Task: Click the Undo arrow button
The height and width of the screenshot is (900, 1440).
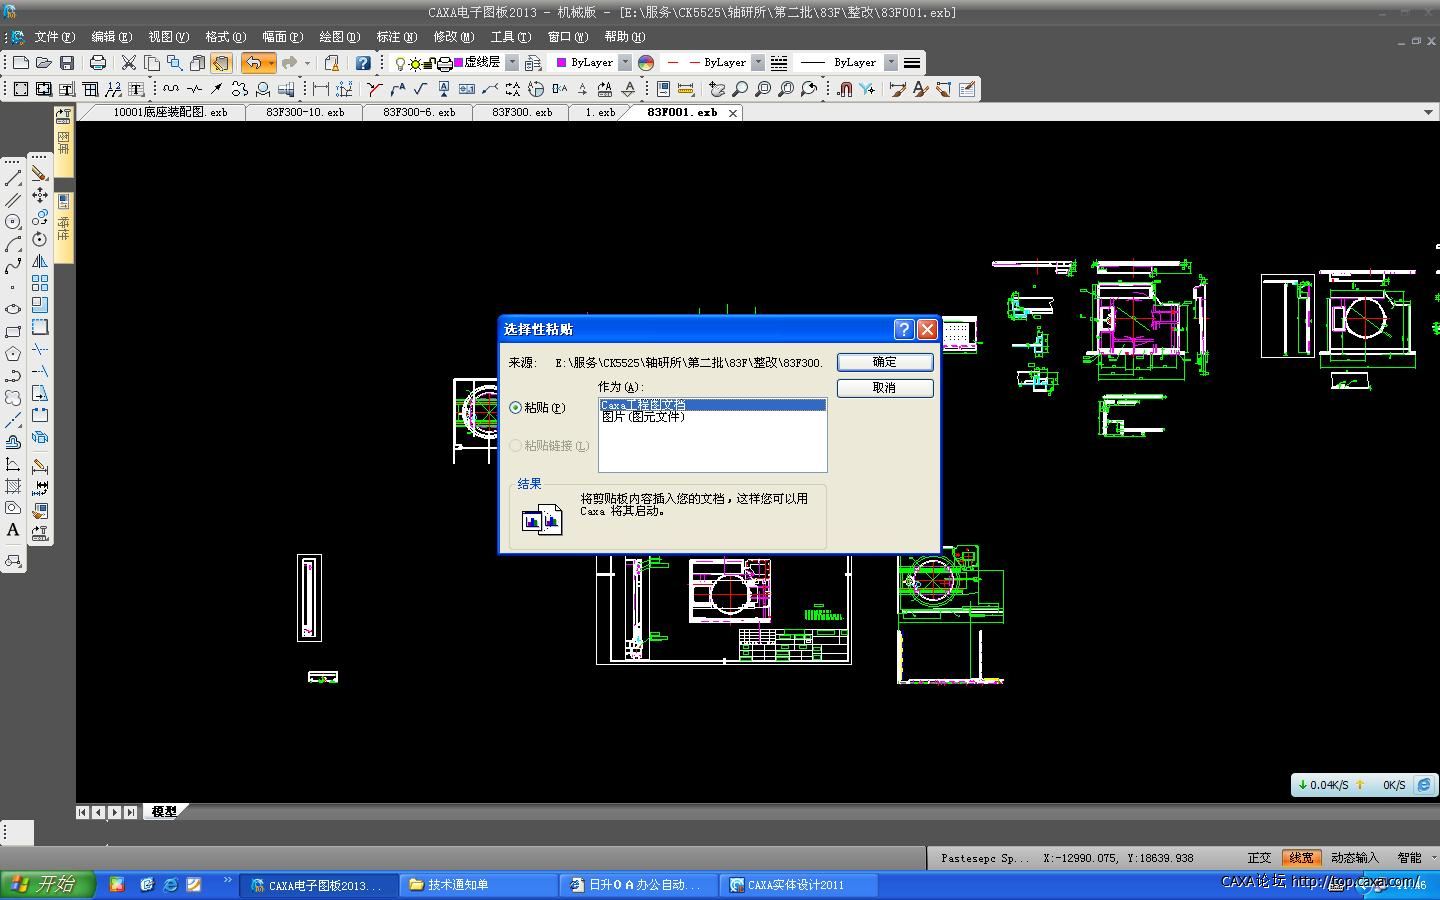Action: point(253,63)
